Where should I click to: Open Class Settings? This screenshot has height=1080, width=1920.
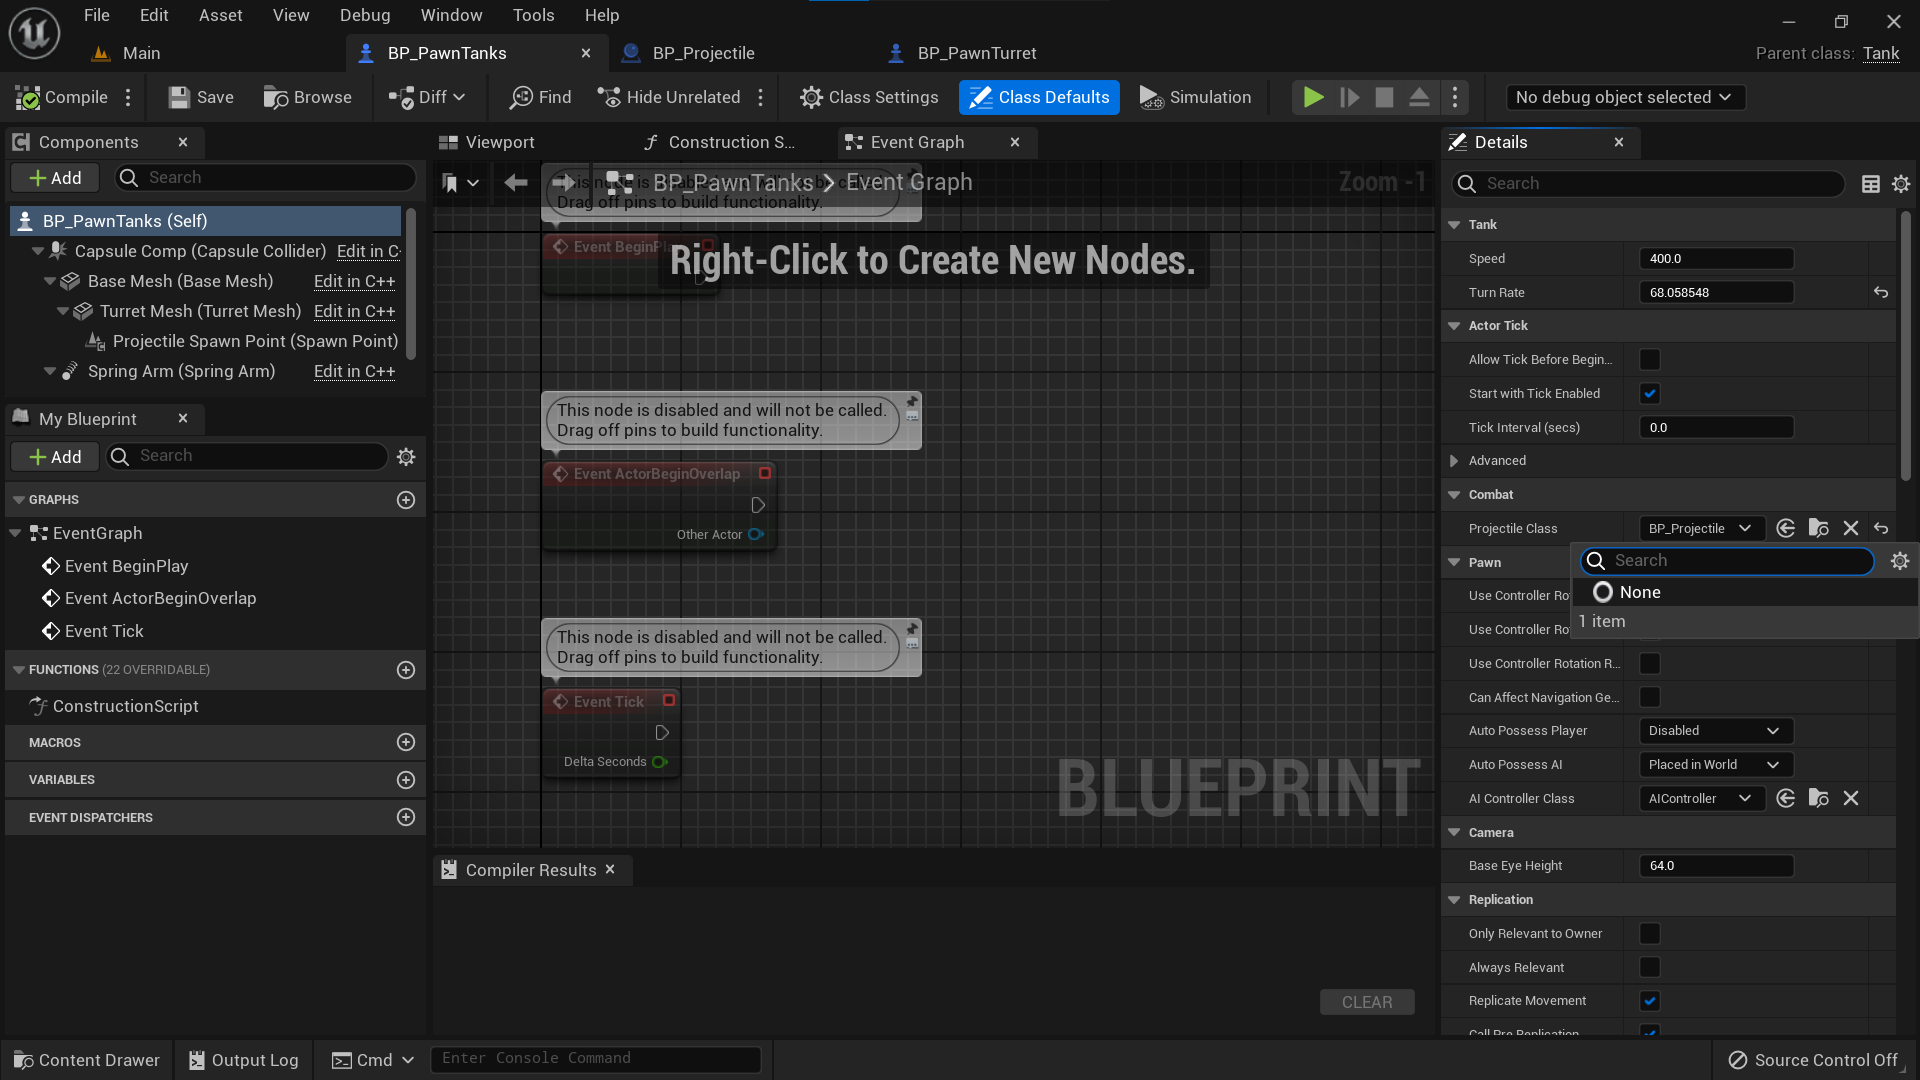(x=868, y=97)
